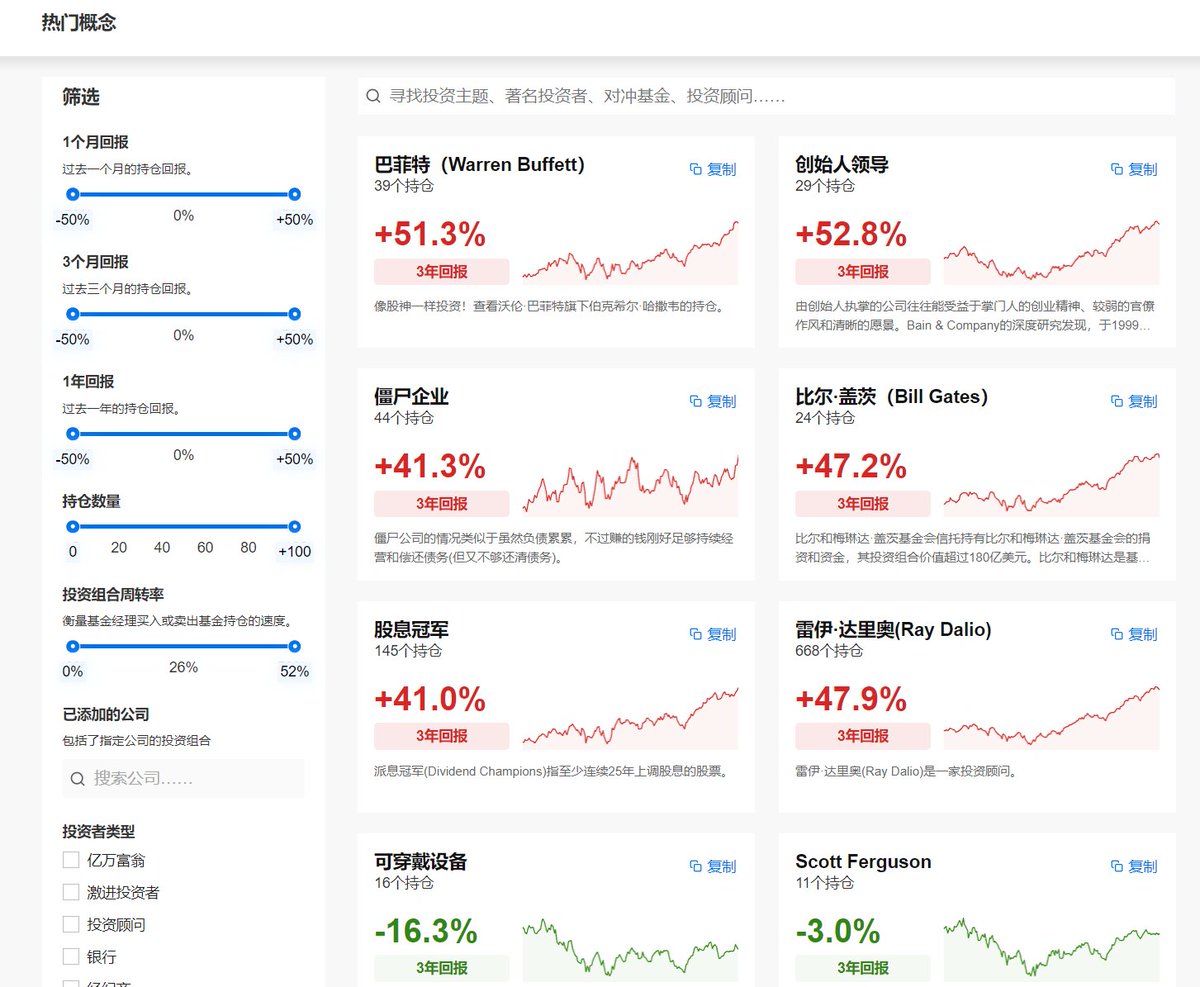Open 雷伊·达里奥(Ray Dalio) card title
The image size is (1200, 987).
click(893, 629)
